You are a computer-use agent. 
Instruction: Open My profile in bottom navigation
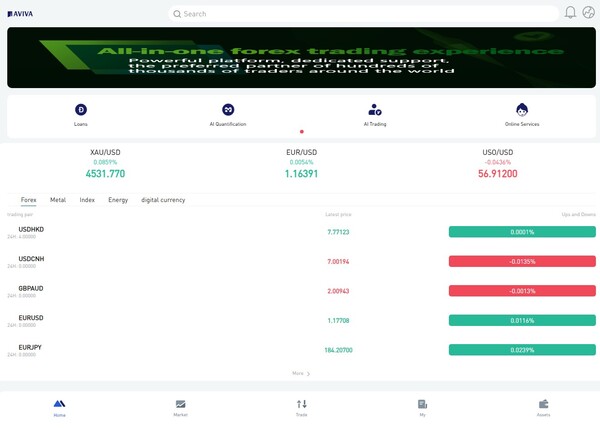click(x=422, y=405)
